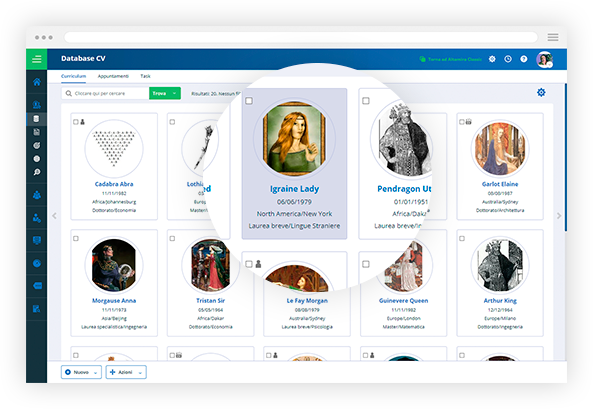Switch to the Curriculum tab

(73, 76)
